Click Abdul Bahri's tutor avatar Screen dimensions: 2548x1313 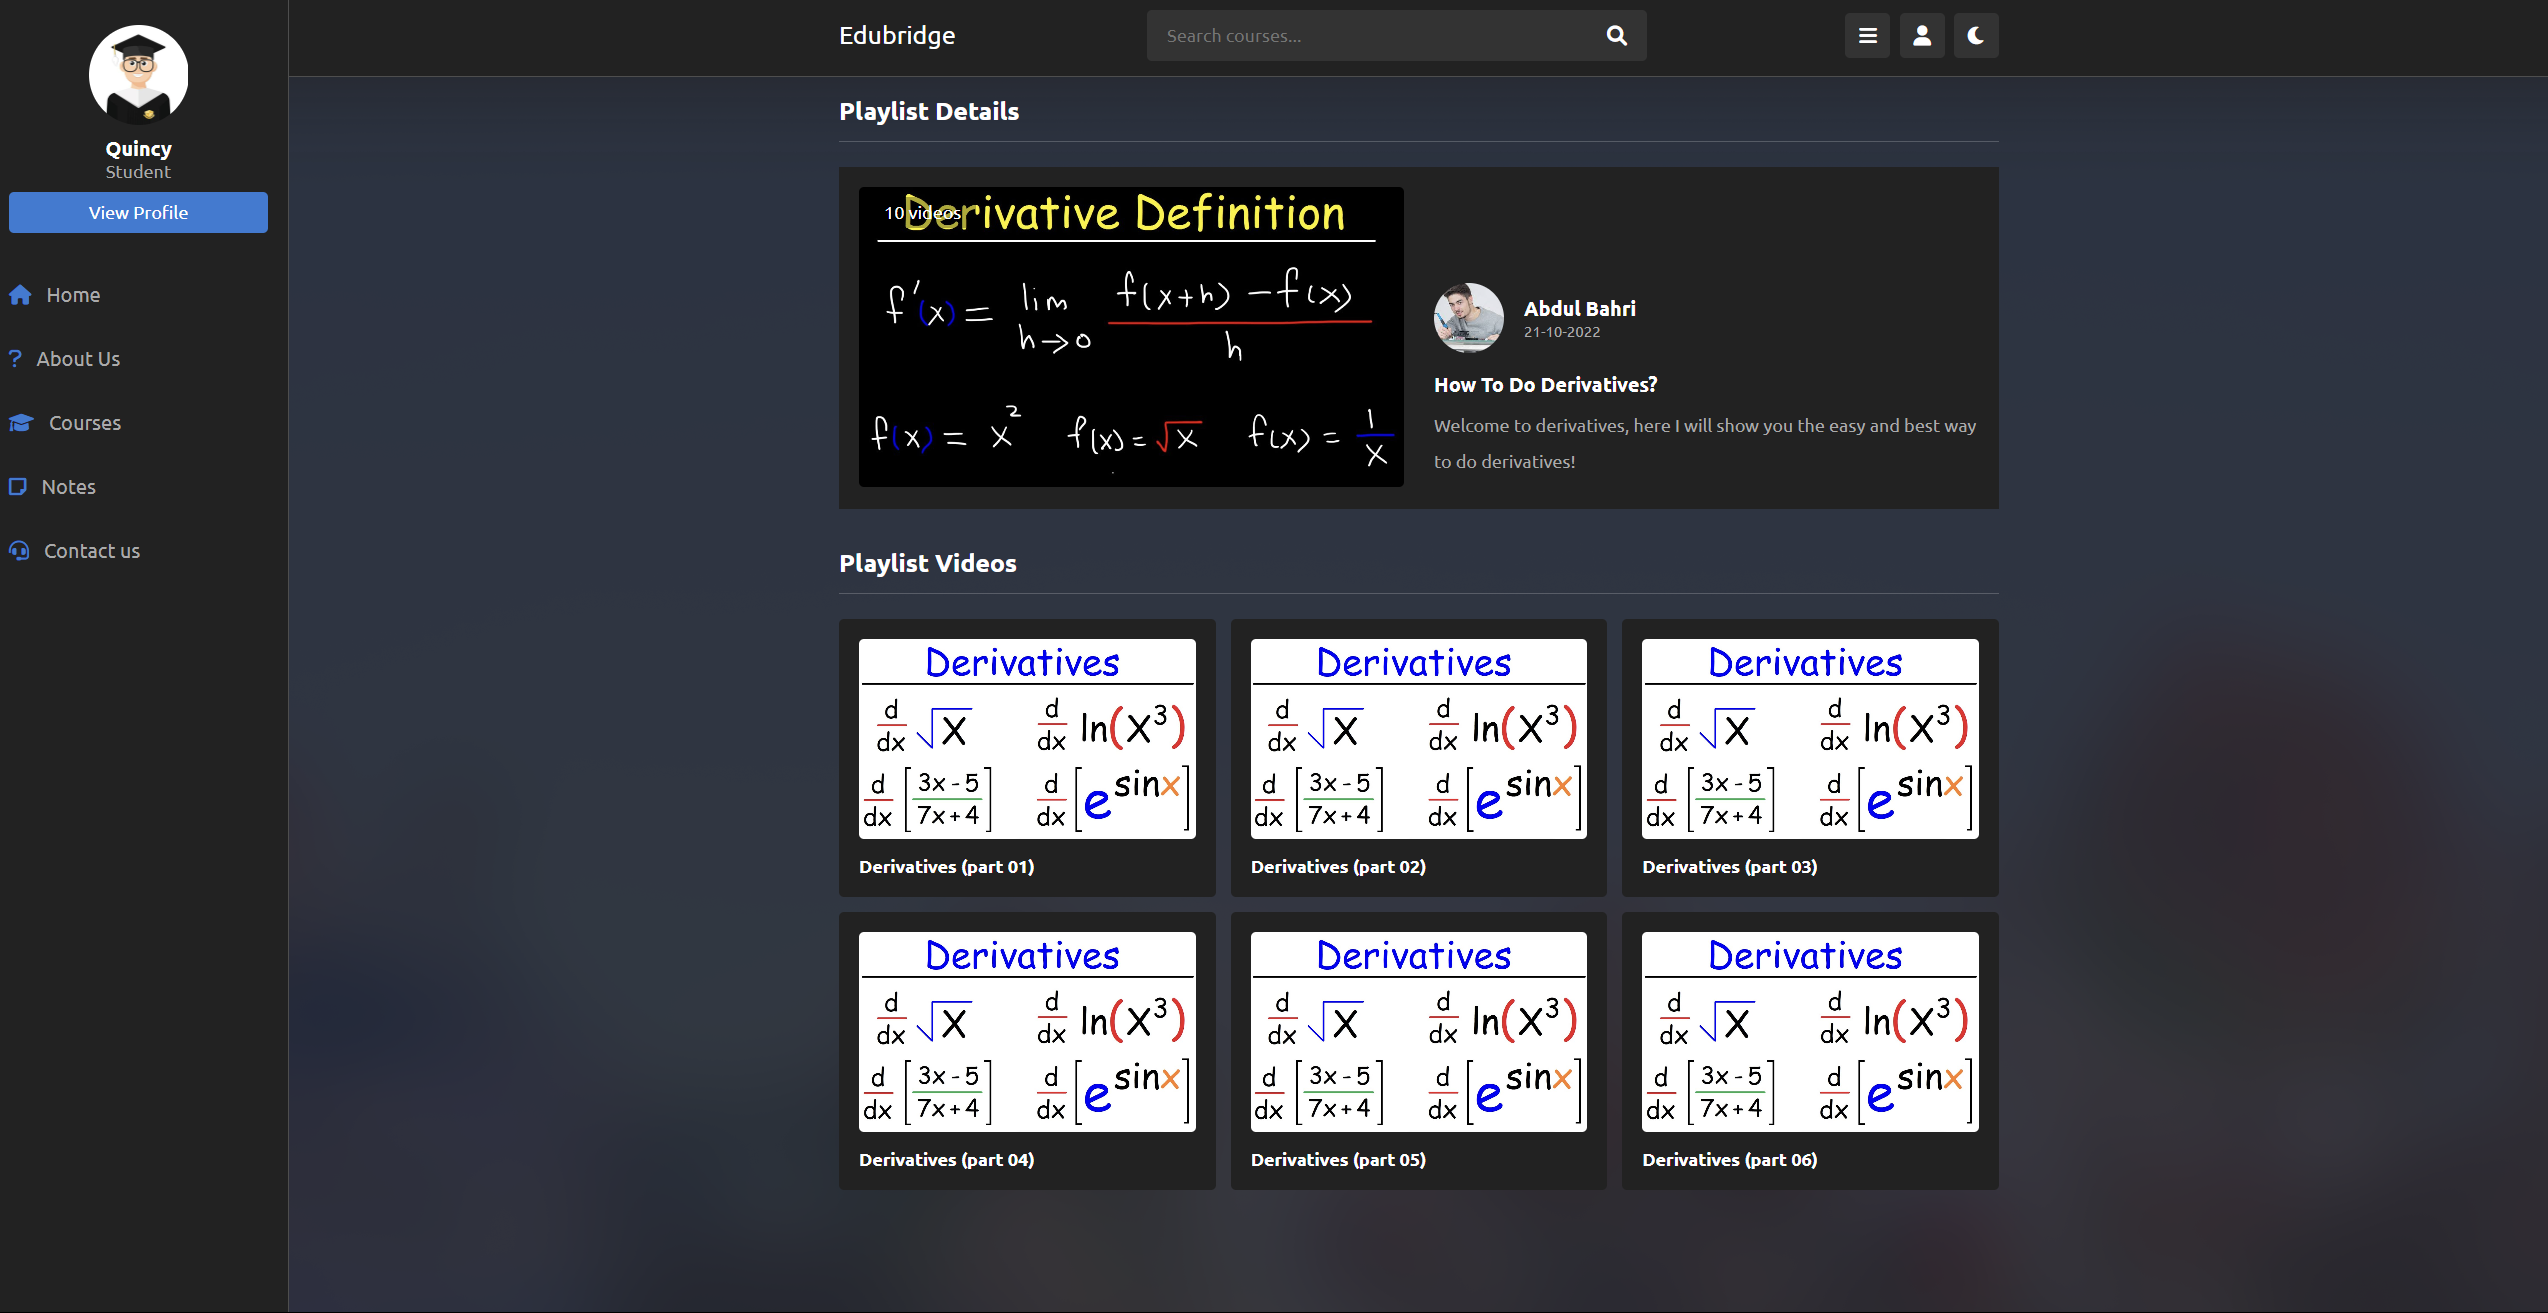point(1467,318)
